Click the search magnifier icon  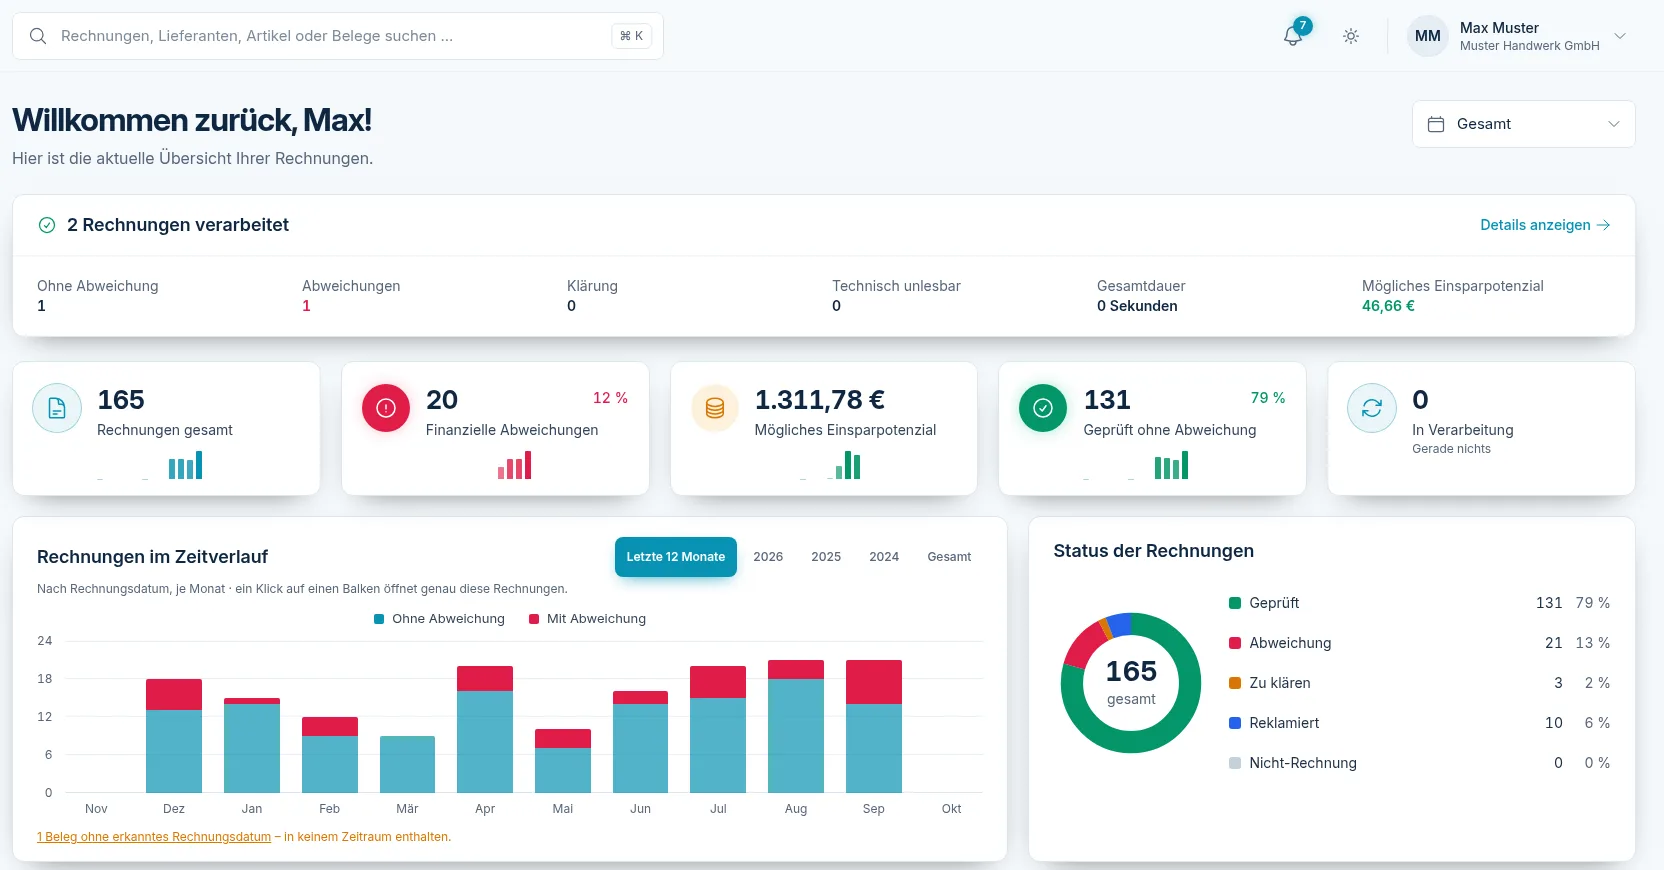tap(38, 36)
